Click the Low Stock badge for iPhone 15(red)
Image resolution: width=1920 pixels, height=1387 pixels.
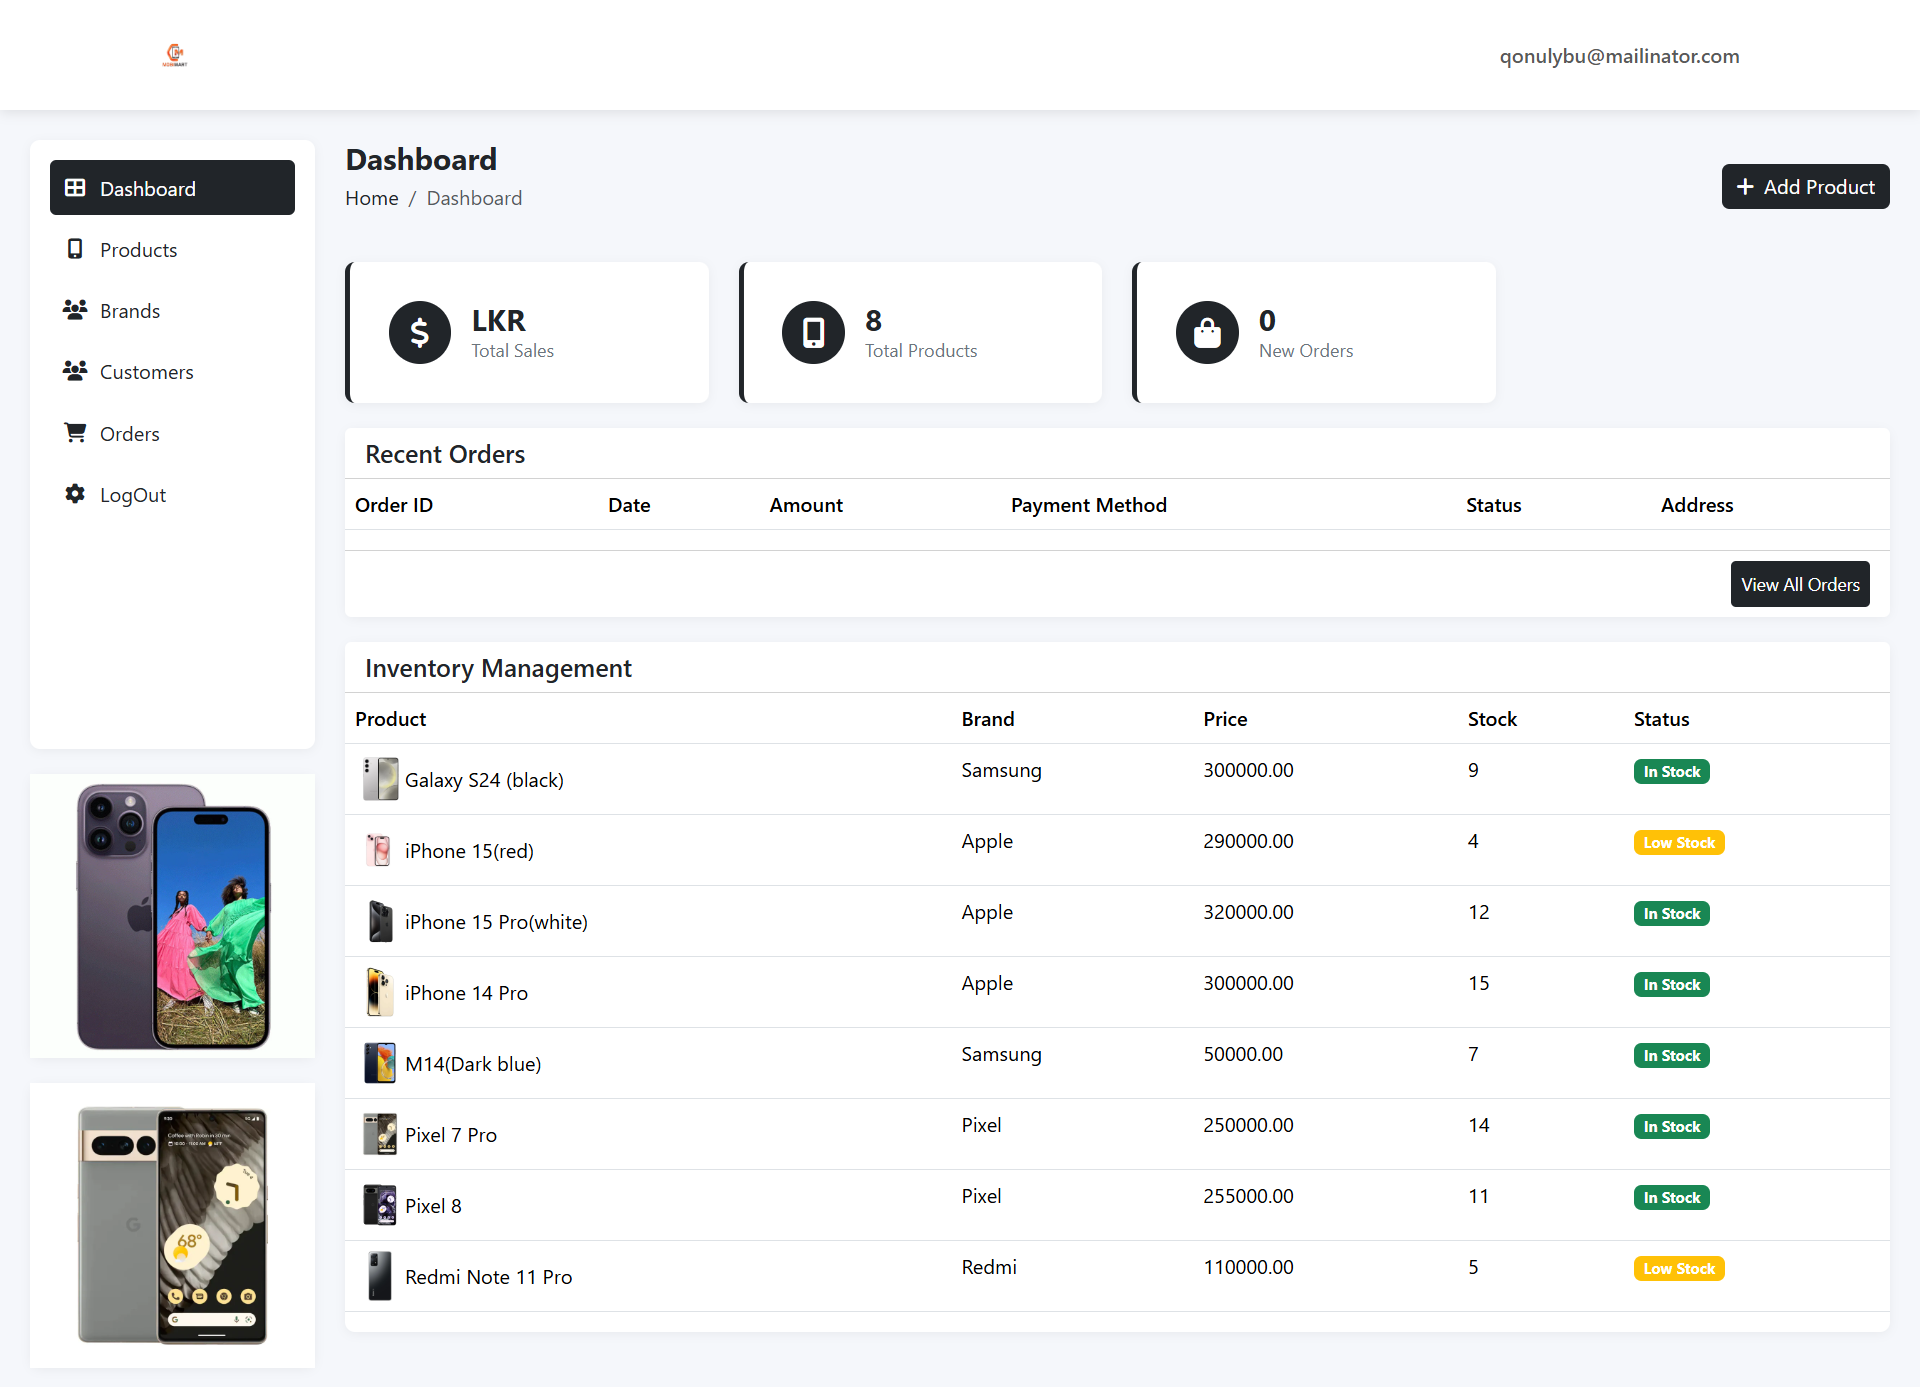1679,842
